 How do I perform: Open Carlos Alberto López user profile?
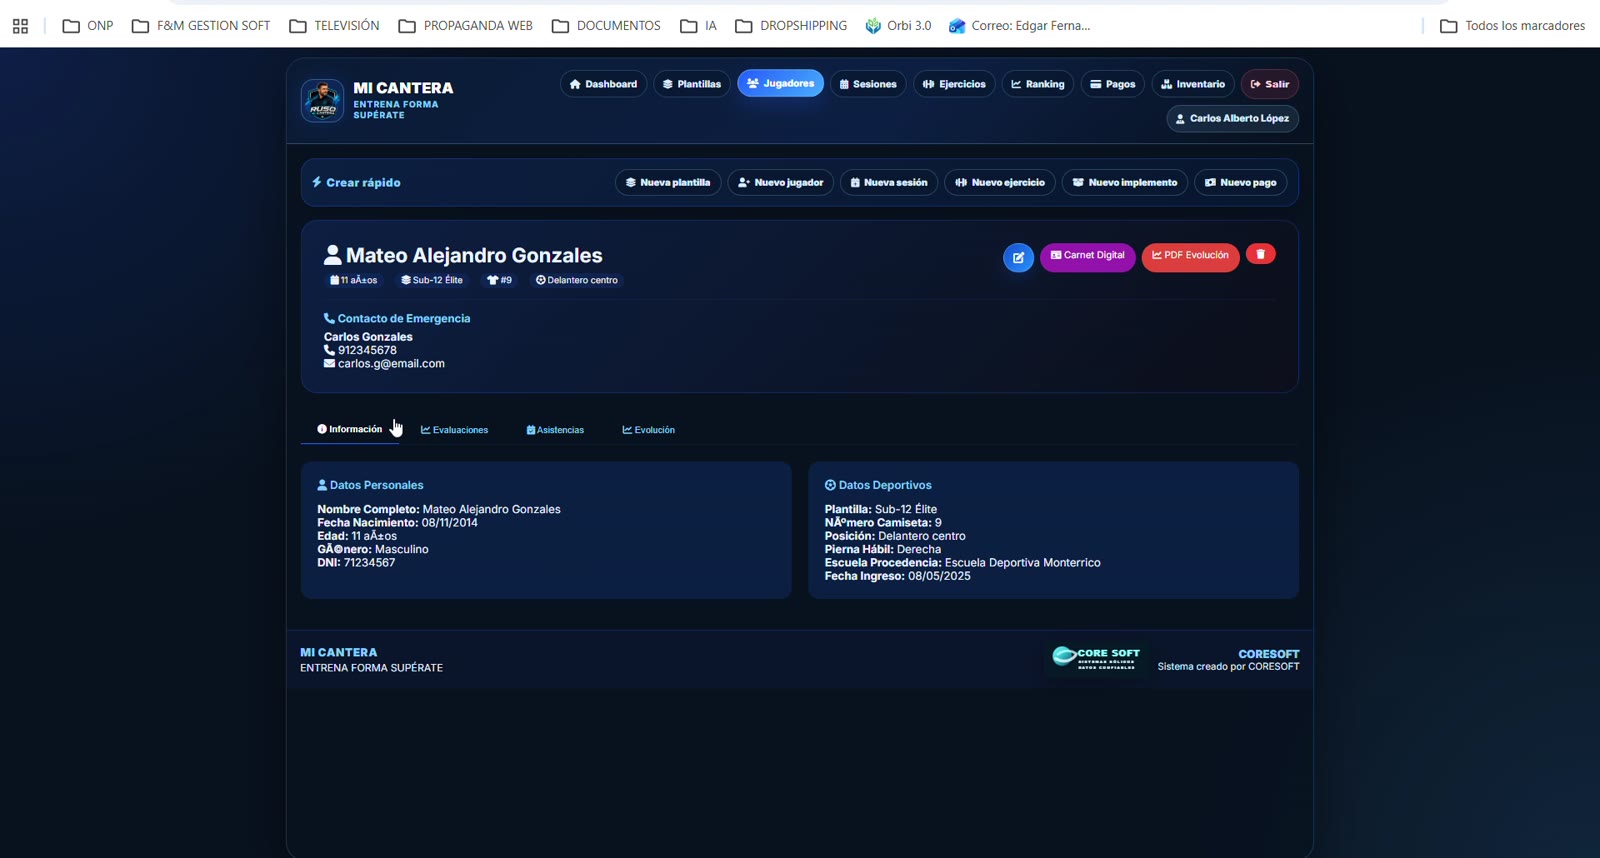(x=1232, y=118)
